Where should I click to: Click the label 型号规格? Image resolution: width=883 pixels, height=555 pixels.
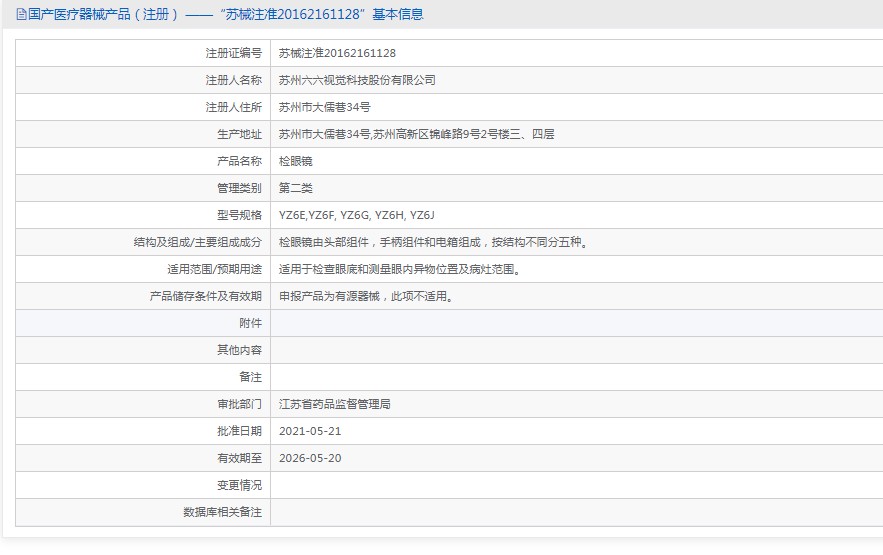[239, 215]
